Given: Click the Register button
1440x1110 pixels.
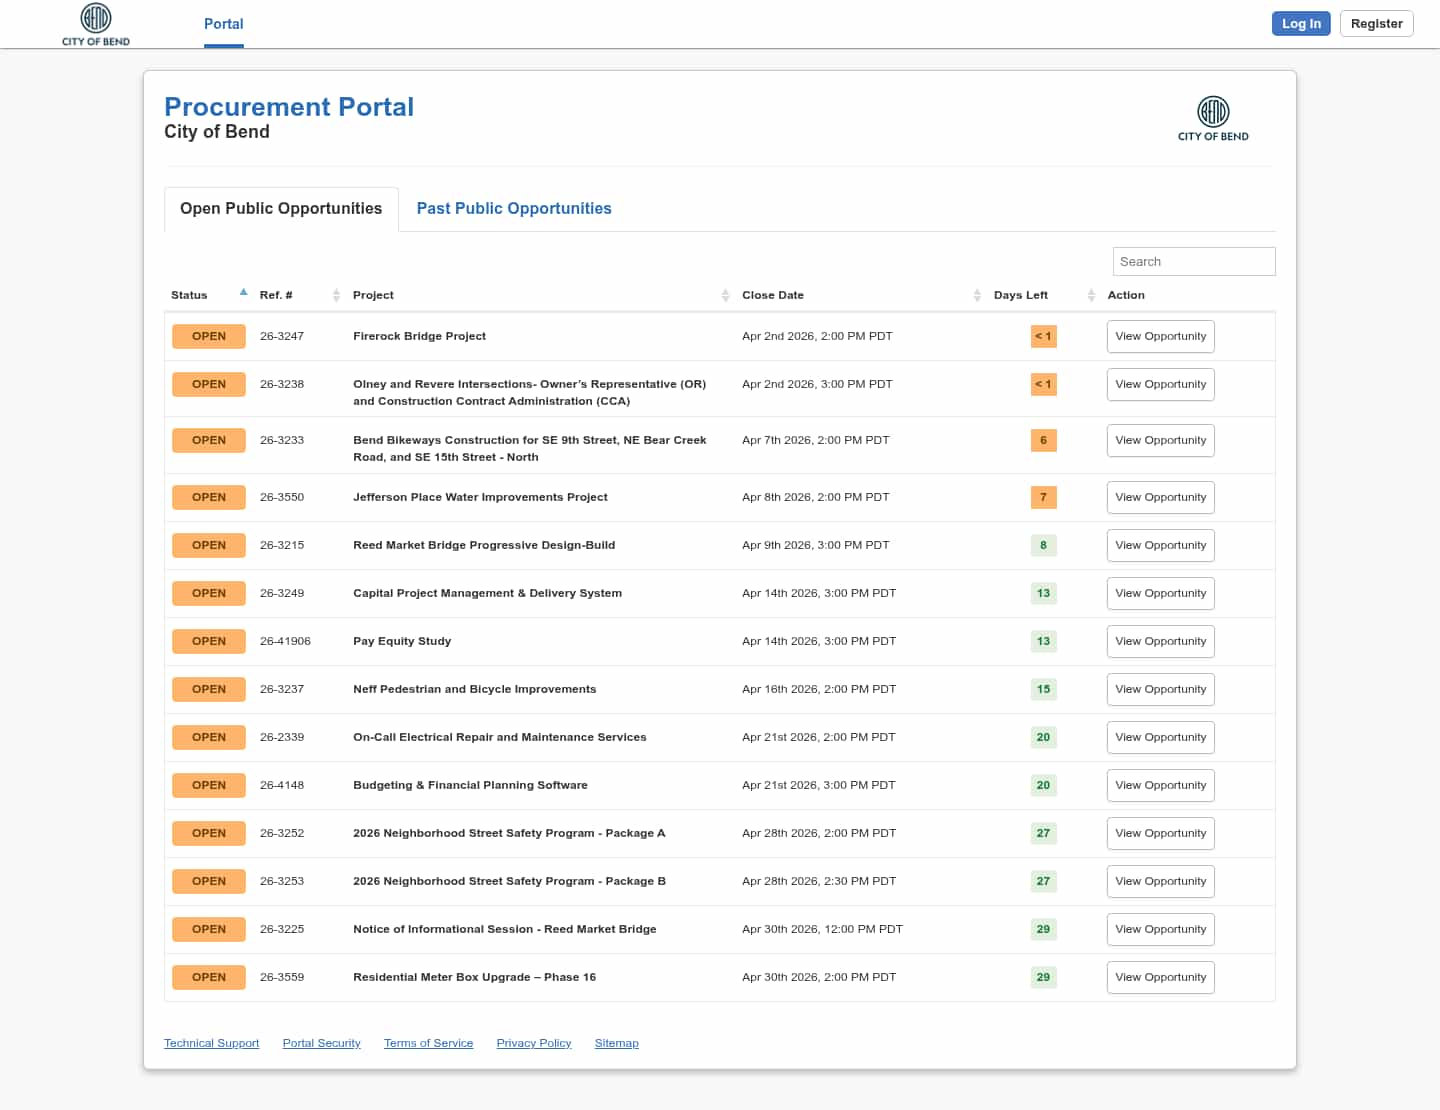Looking at the screenshot, I should tap(1376, 24).
